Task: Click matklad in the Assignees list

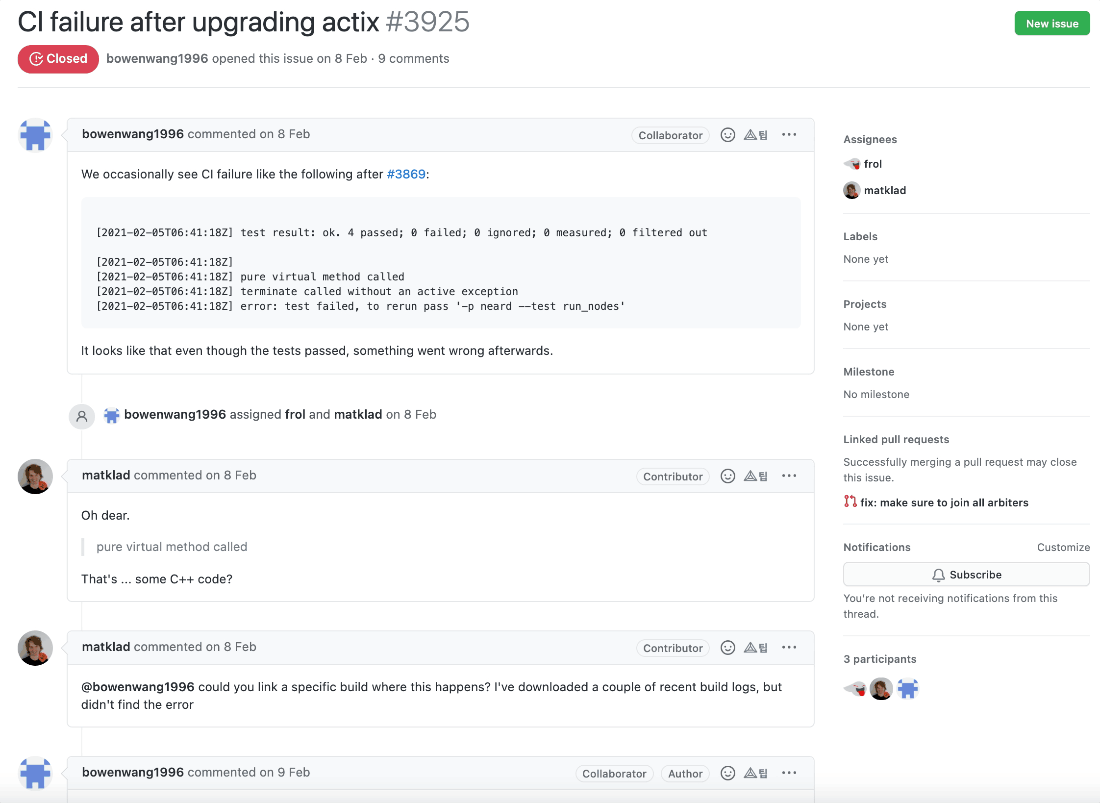Action: (x=885, y=190)
